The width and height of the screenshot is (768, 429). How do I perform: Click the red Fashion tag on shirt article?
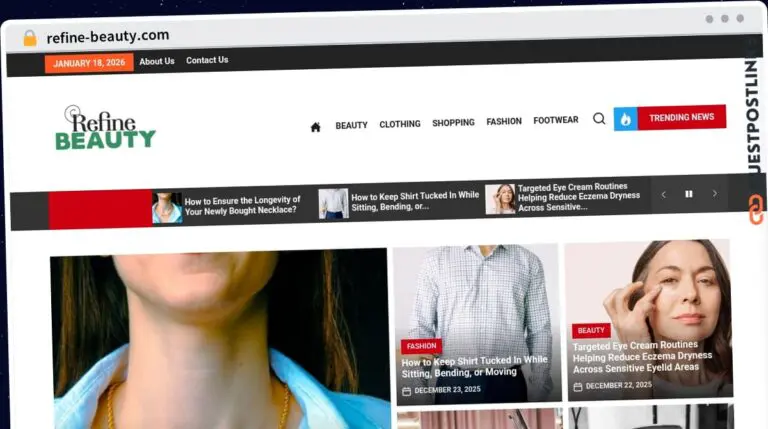(421, 346)
